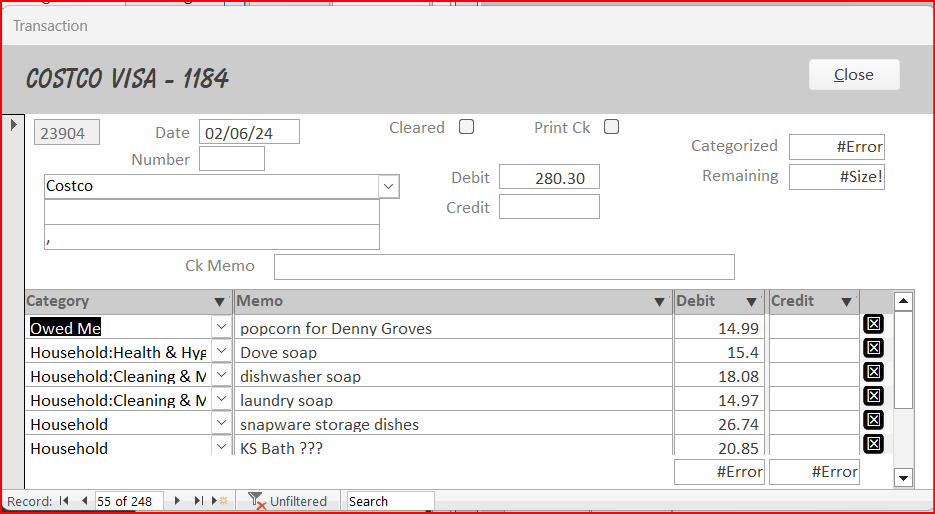Open the Owed Me category dropdown
935x514 pixels.
pos(221,327)
